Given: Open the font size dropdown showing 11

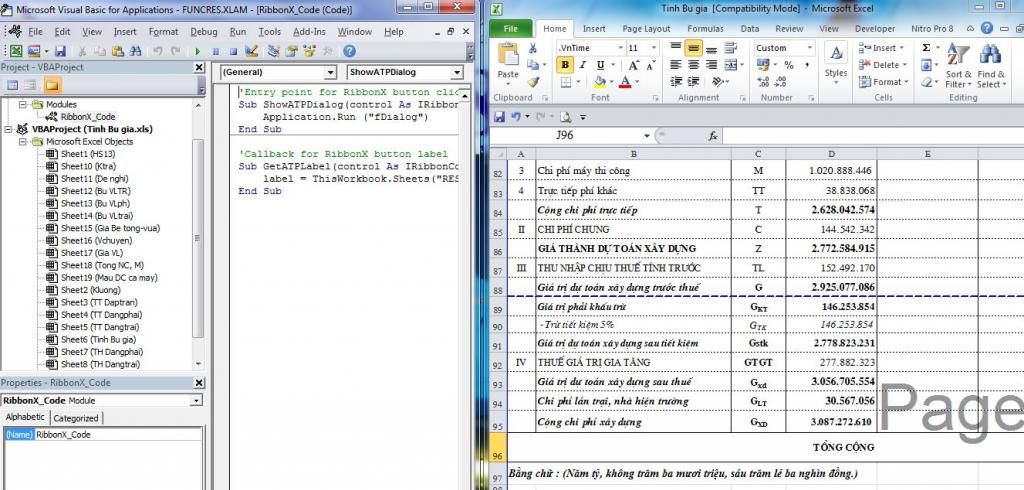Looking at the screenshot, I should point(661,48).
